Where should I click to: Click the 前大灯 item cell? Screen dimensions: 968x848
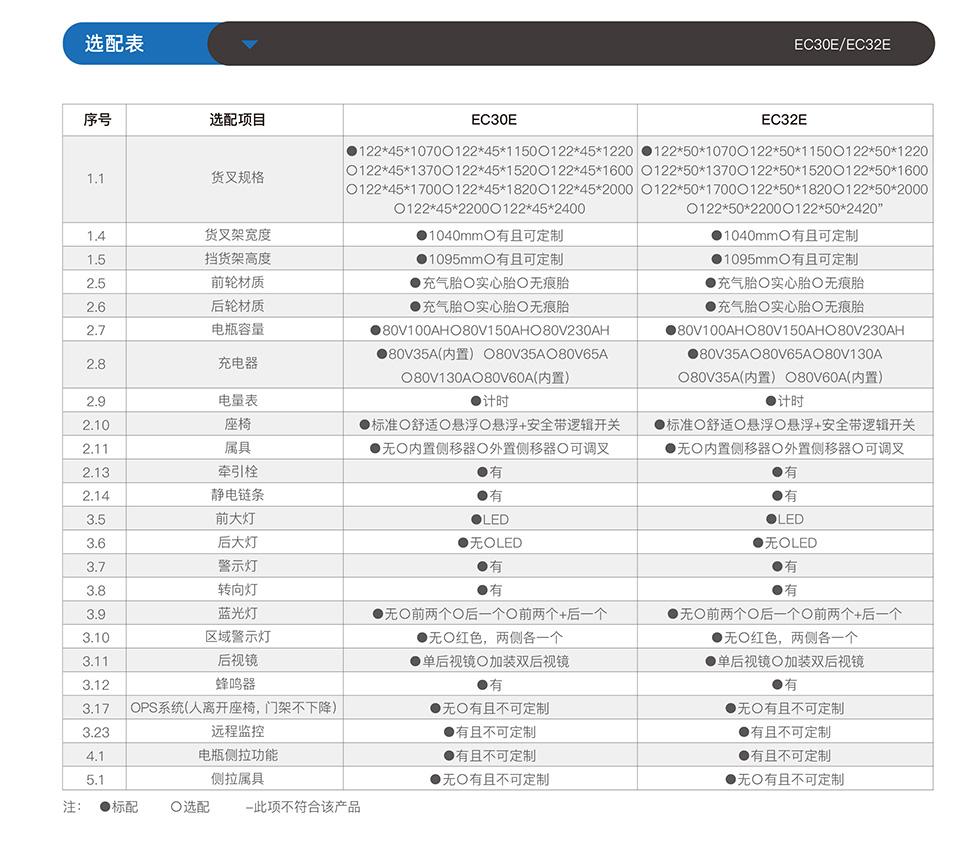235,518
